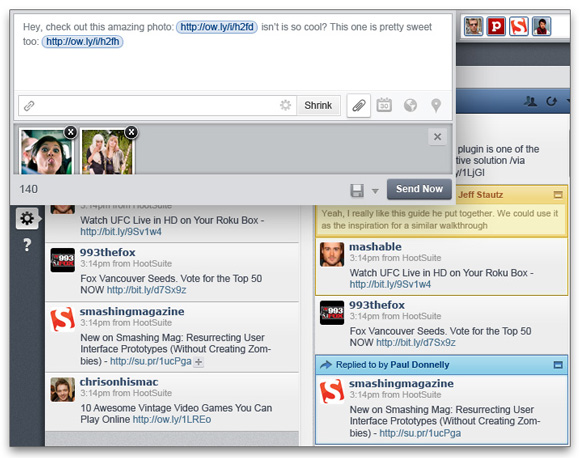Click the save draft floppy icon
Viewport: 580px width, 458px height.
tap(357, 191)
